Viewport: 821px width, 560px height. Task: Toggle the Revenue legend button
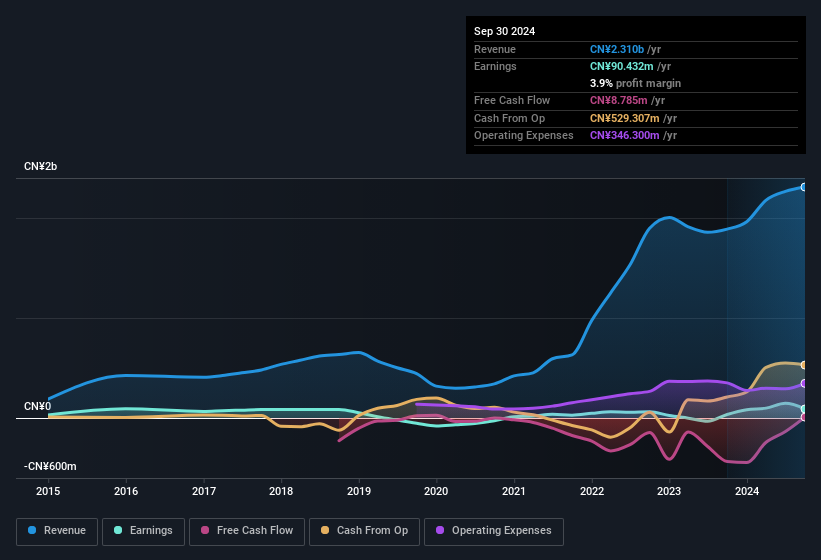pos(57,531)
